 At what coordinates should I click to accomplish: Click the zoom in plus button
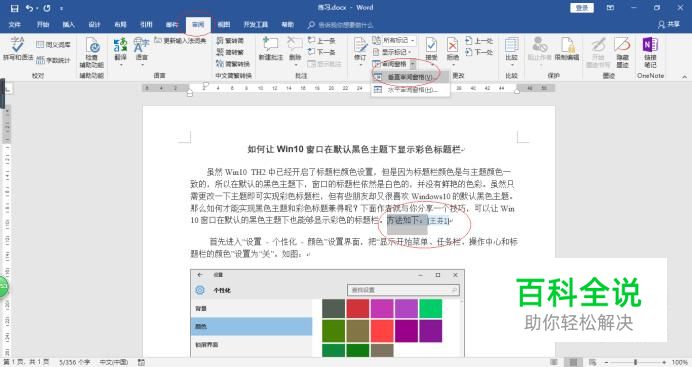(664, 362)
